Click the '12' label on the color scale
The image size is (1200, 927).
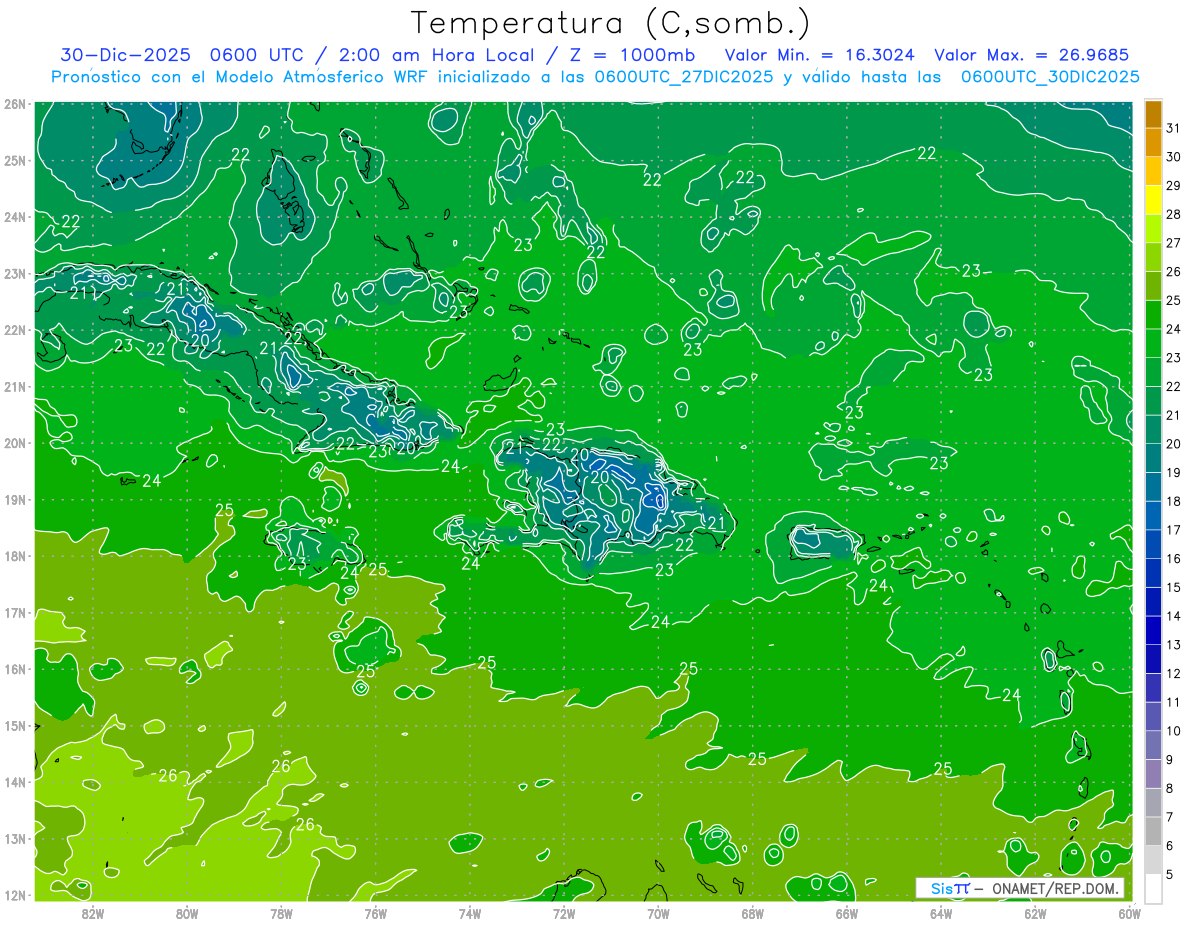1174,674
